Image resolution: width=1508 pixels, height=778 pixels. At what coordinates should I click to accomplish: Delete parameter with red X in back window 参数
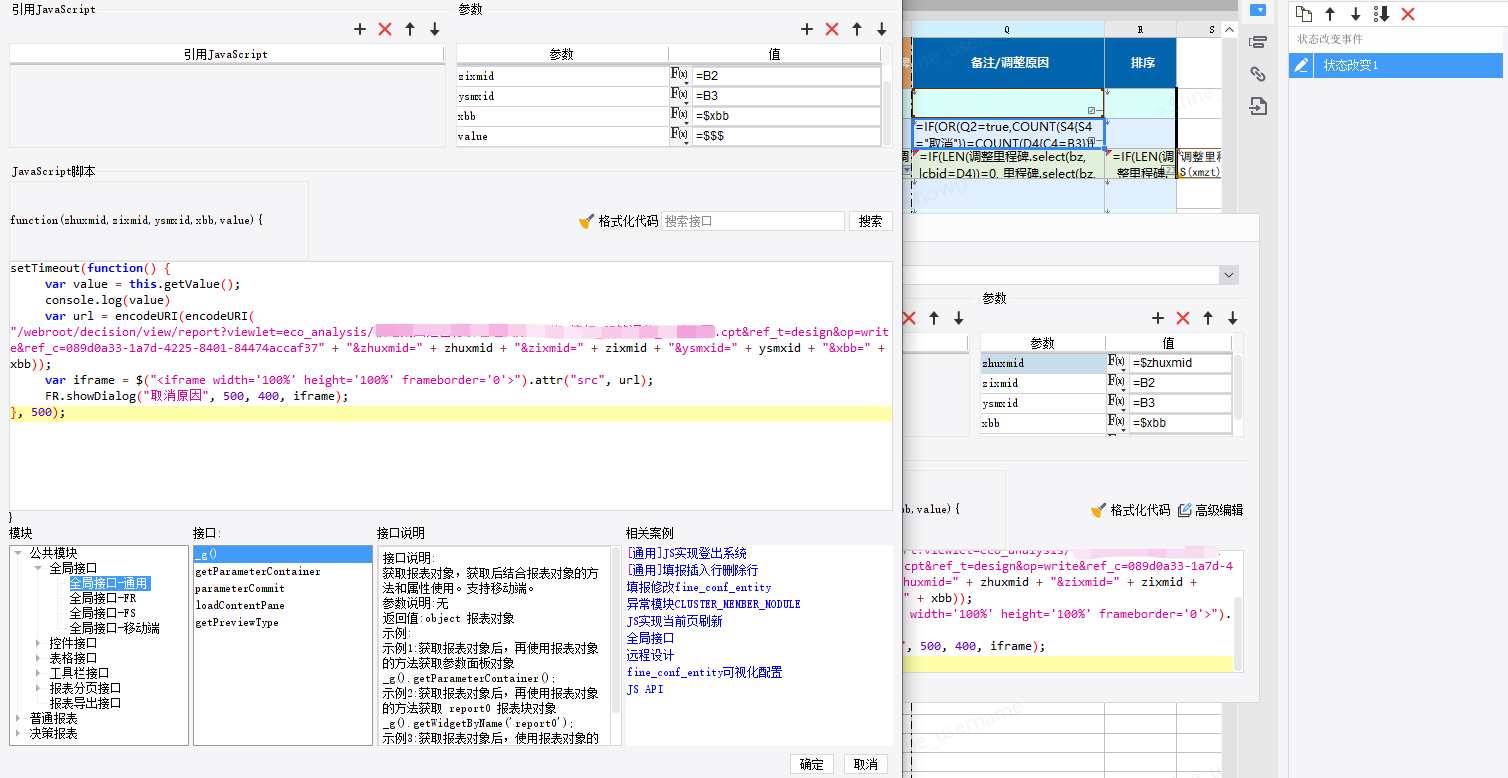1183,318
